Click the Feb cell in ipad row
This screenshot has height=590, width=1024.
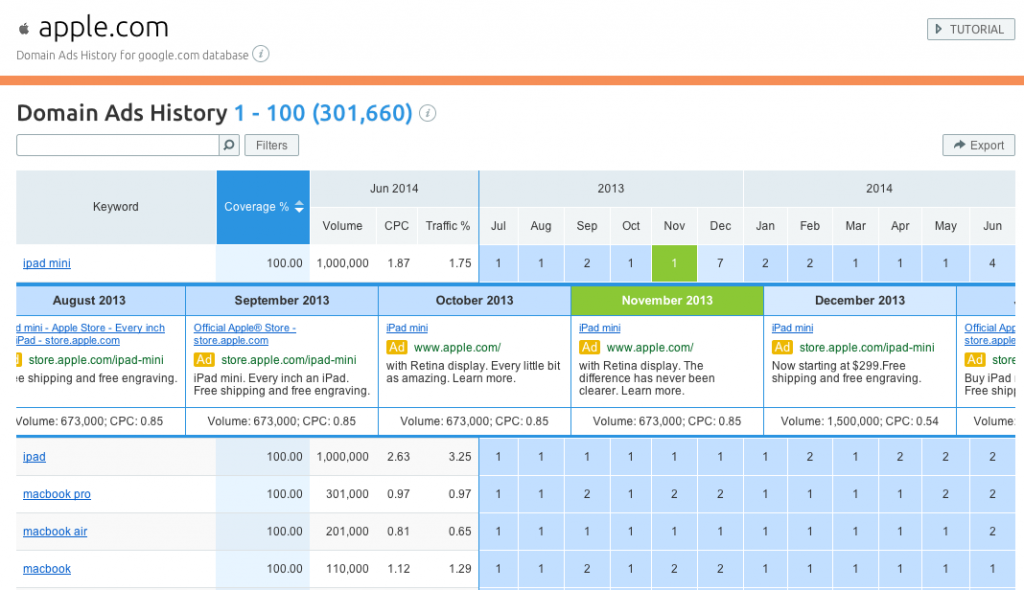[810, 457]
